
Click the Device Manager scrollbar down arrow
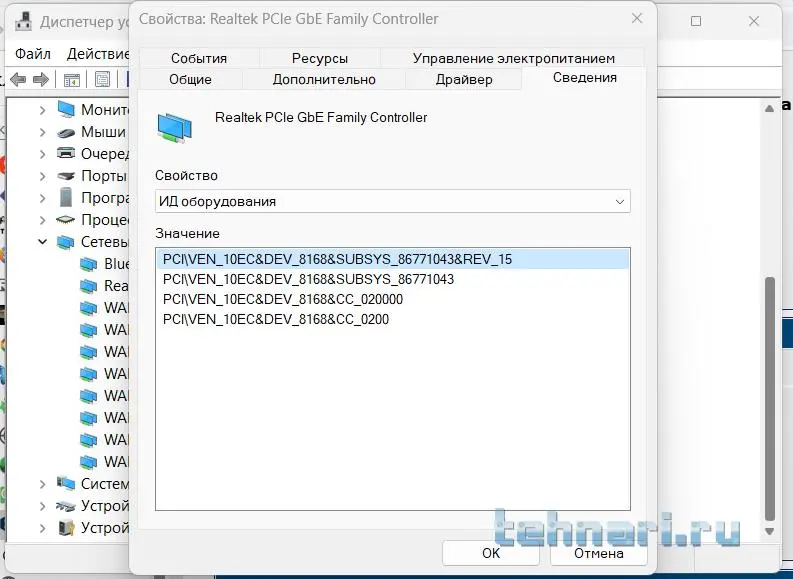pyautogui.click(x=769, y=531)
